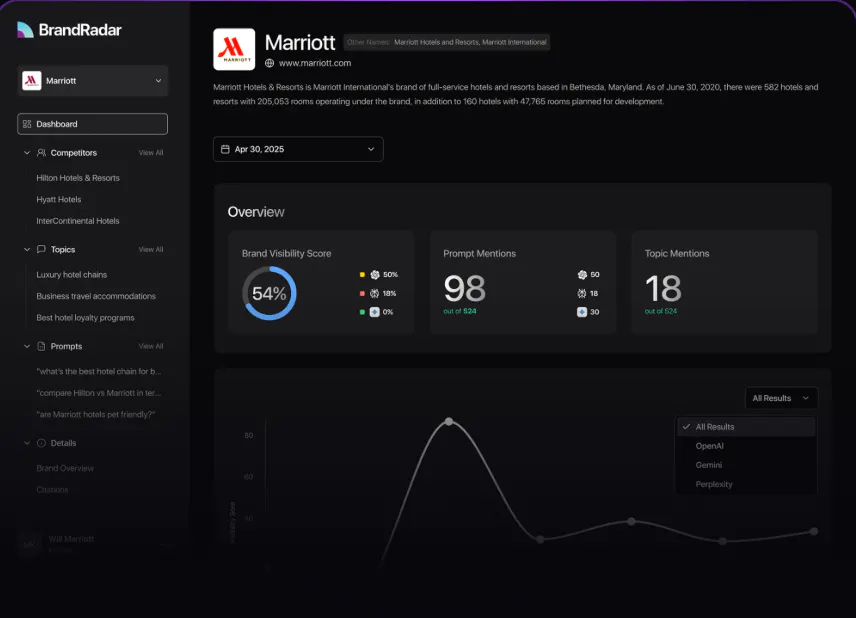
Task: Click the Competitors people icon
Action: pos(41,153)
